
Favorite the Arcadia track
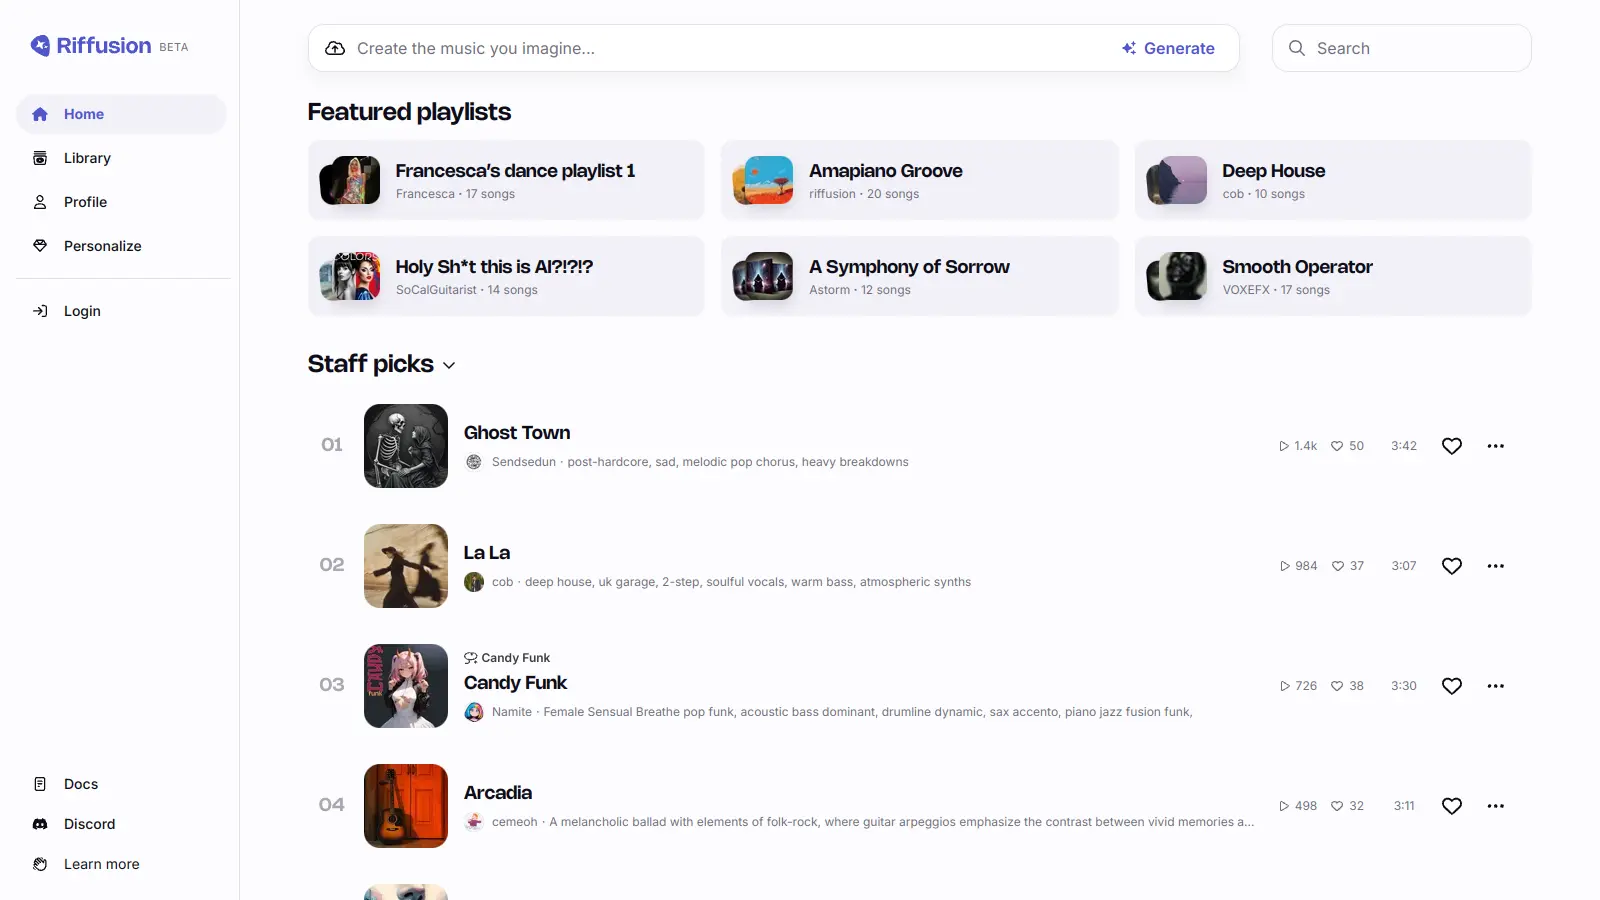[1452, 806]
